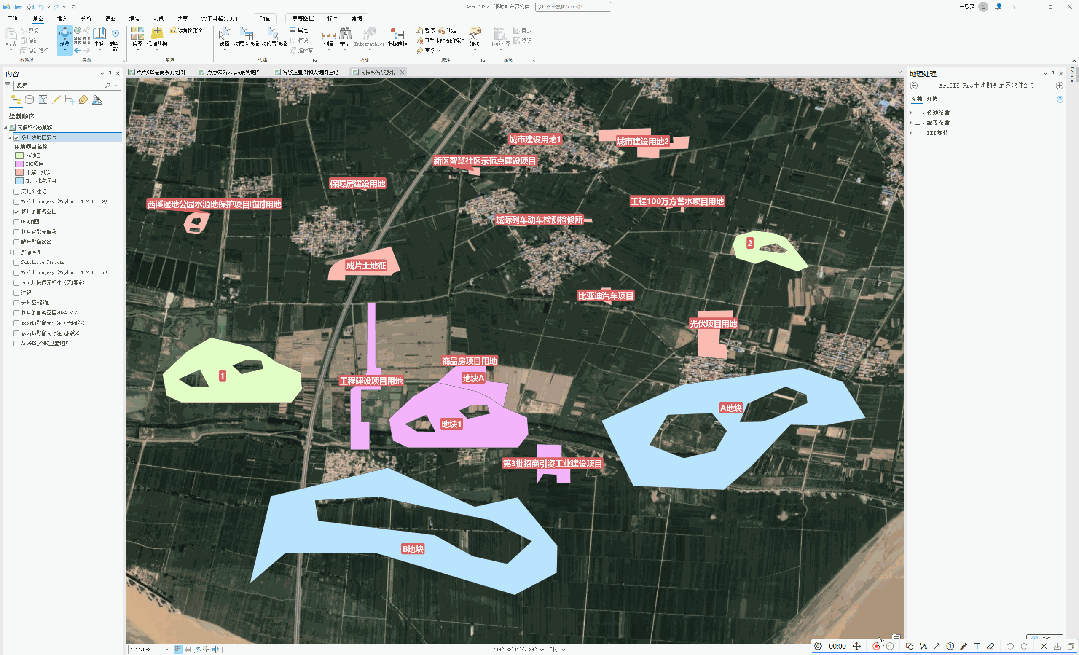Expand first category in Geoprocessing pane
Viewport: 1079px width, 655px height.
[911, 111]
